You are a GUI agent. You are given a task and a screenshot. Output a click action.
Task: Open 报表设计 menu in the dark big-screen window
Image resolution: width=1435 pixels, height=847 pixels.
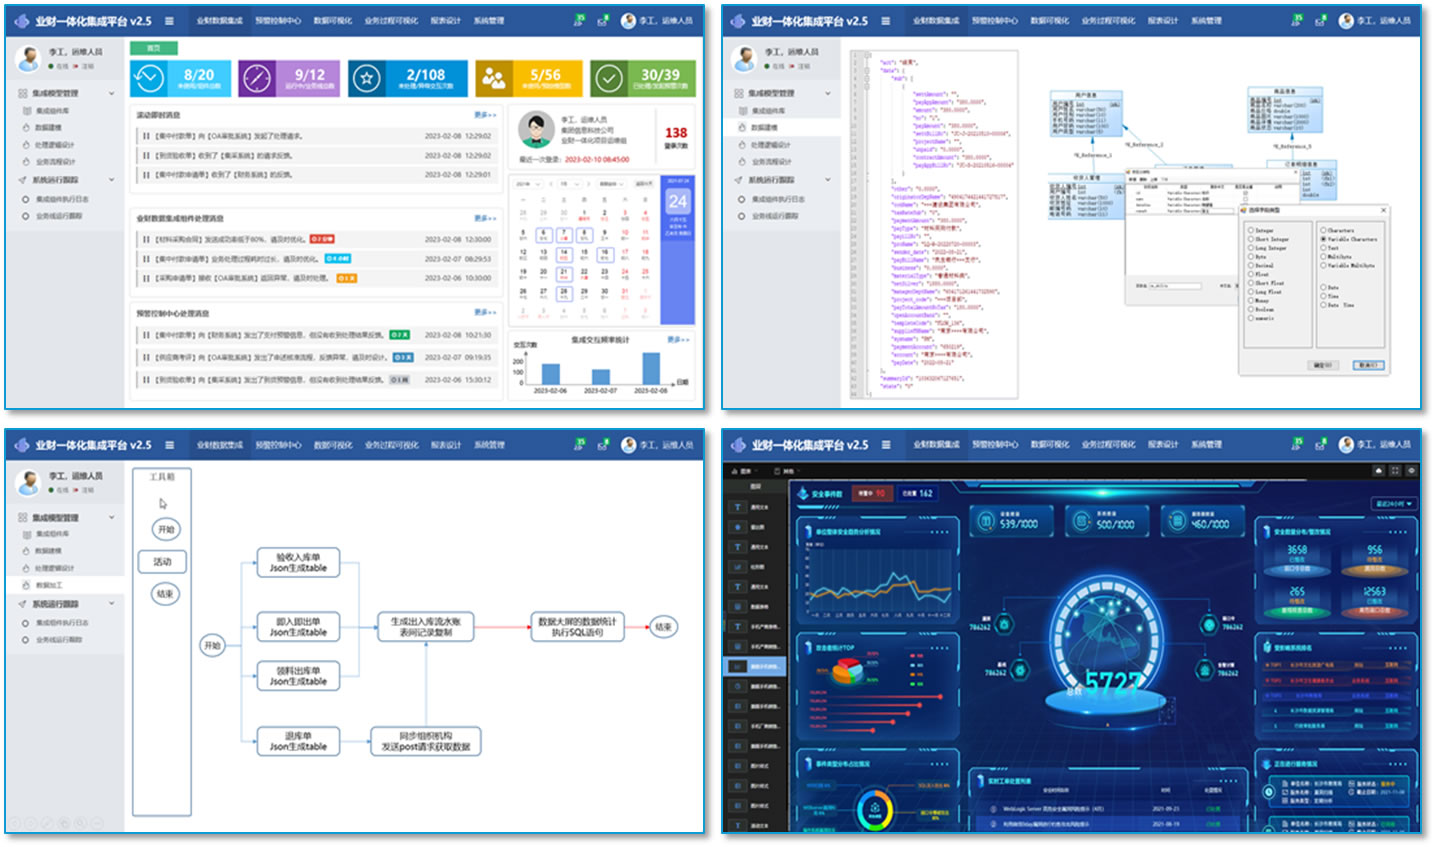point(1163,445)
